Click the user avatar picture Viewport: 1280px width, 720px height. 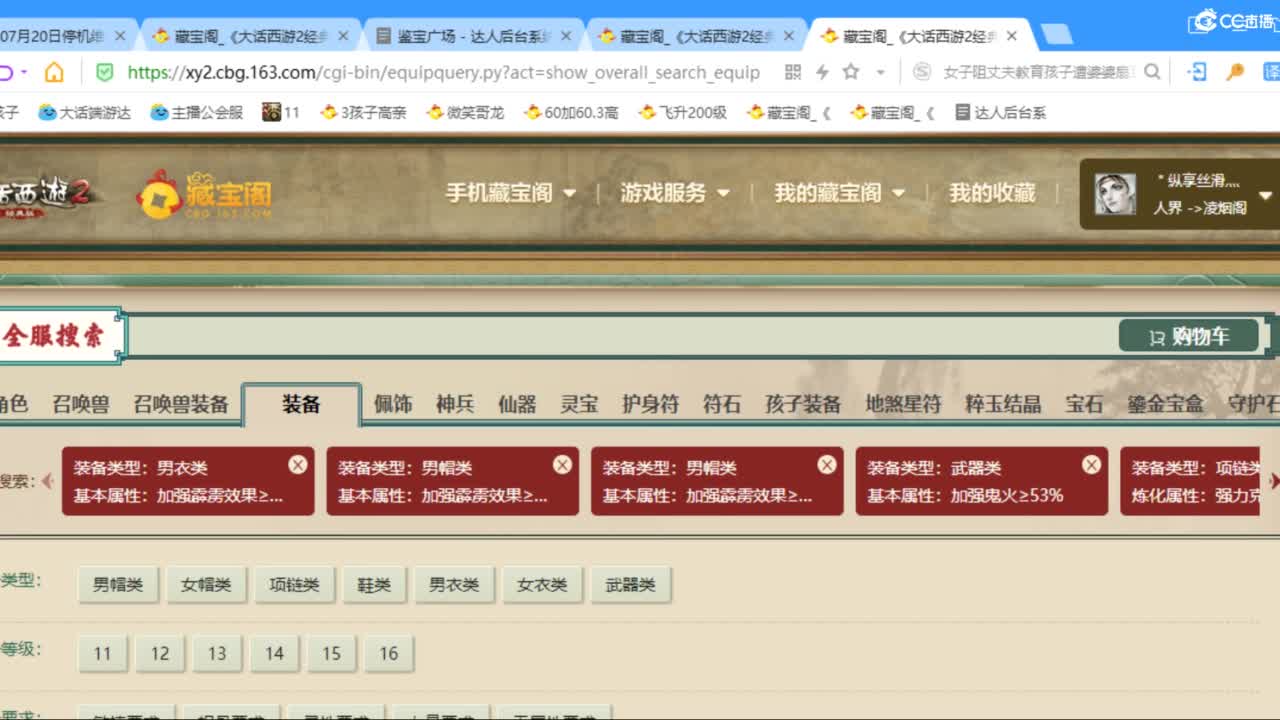pyautogui.click(x=1115, y=194)
